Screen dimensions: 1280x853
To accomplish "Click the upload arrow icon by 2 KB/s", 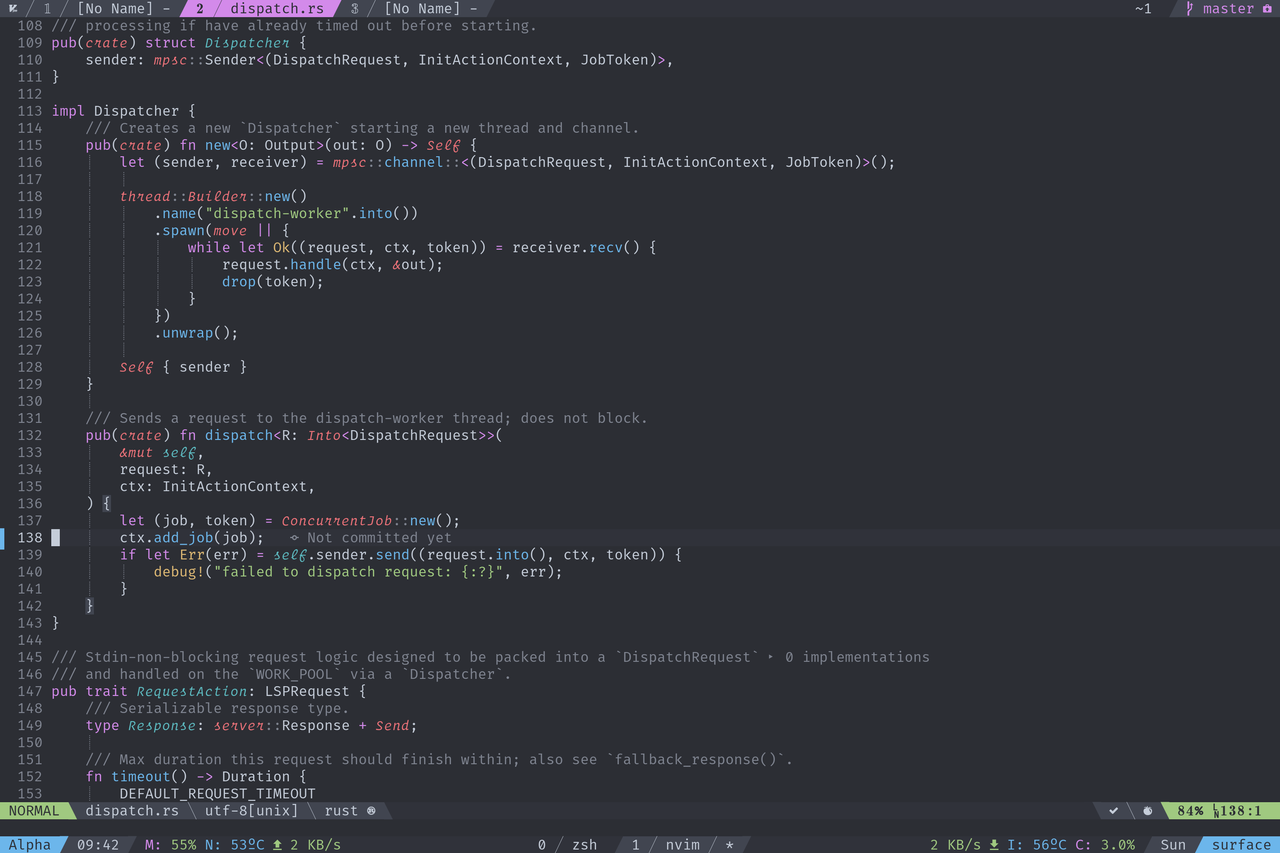I will pos(277,845).
